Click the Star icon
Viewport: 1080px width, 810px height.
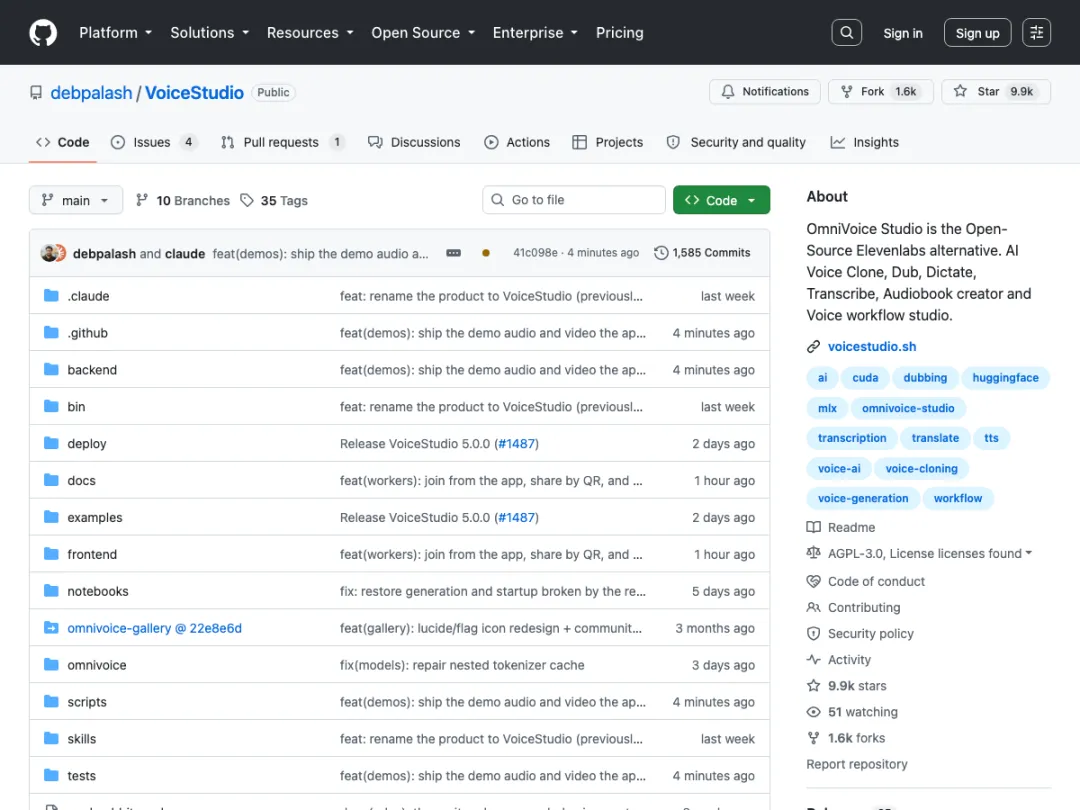click(960, 91)
